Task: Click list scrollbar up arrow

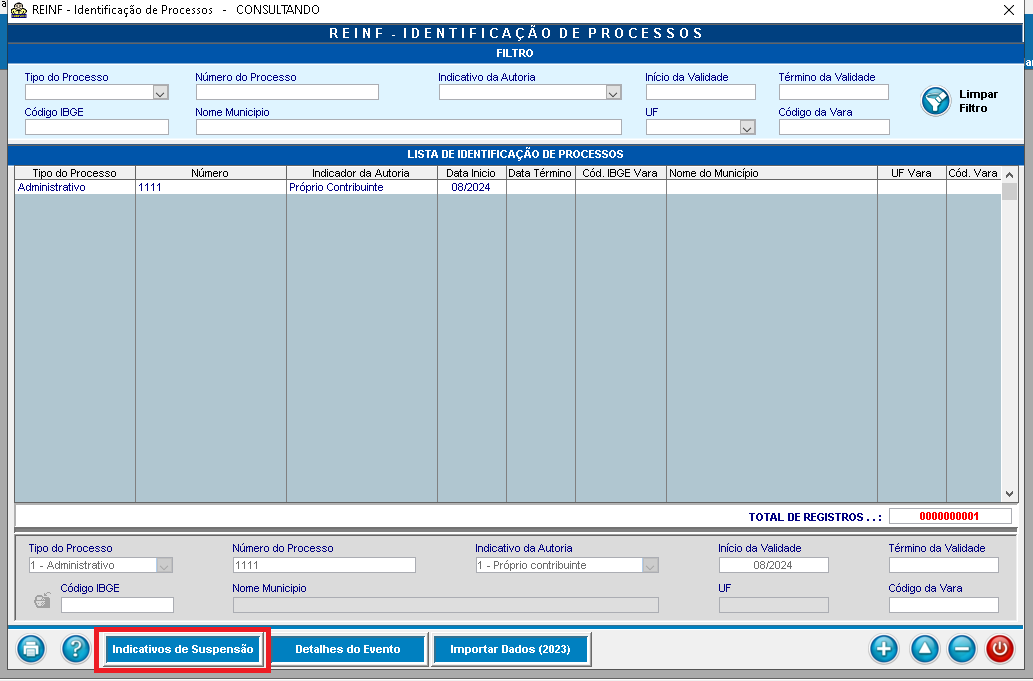Action: pyautogui.click(x=1009, y=175)
